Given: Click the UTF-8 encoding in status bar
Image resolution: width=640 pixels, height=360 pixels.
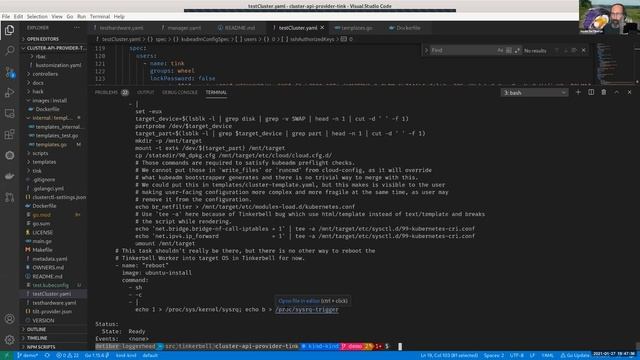Looking at the screenshot, I should click(x=516, y=356).
